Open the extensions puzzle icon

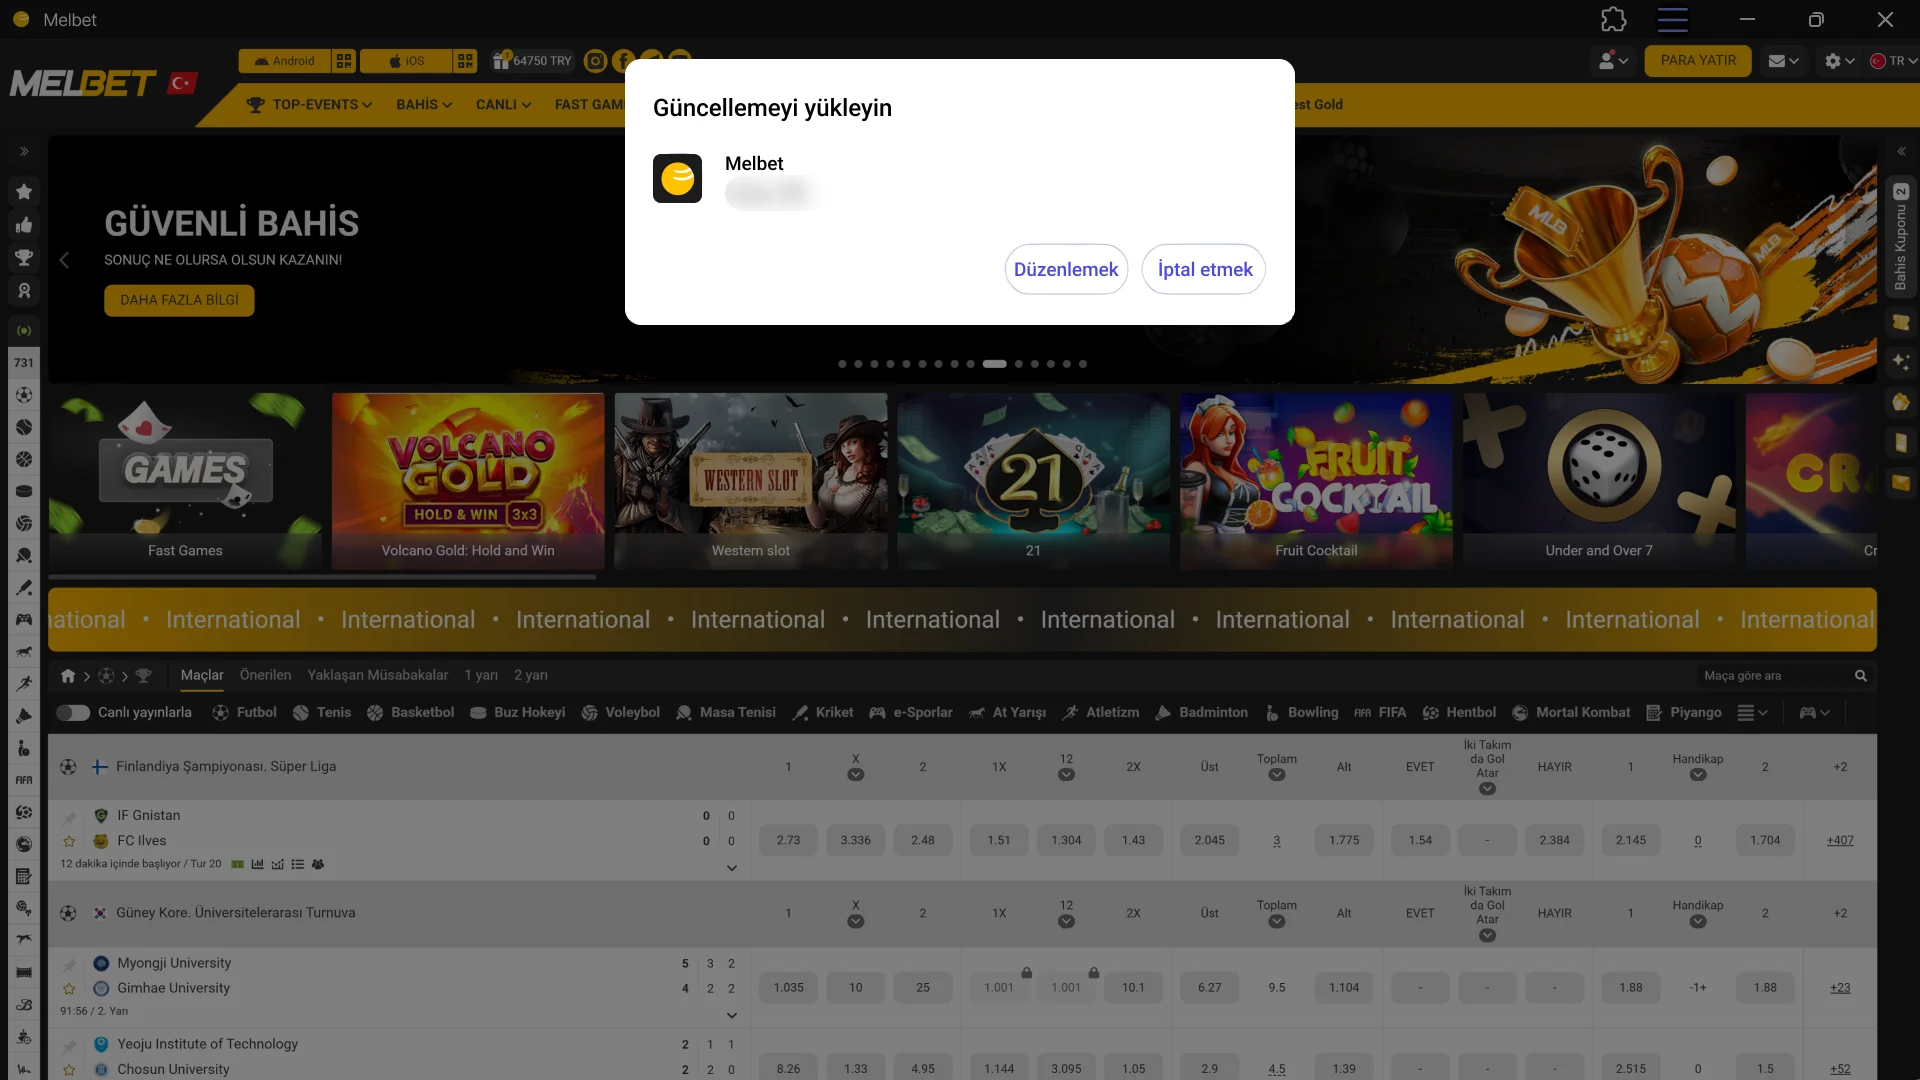[1613, 19]
